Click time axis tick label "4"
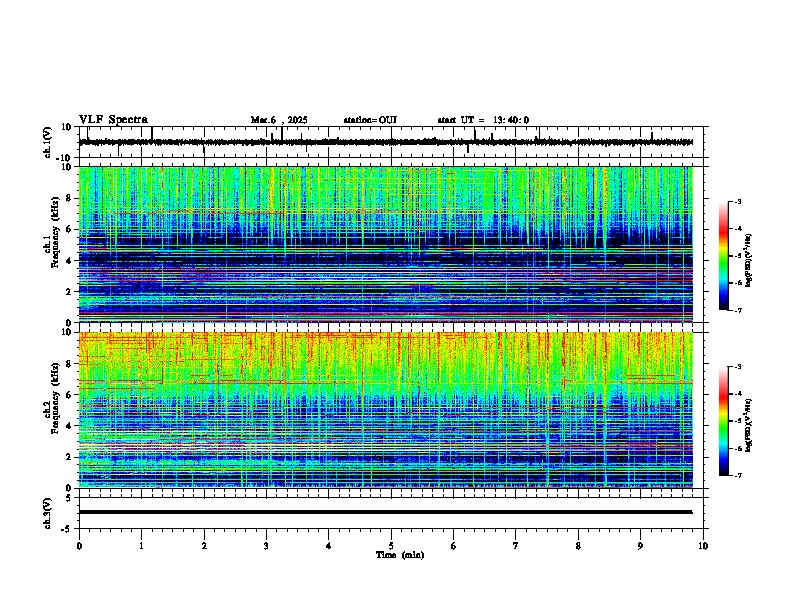Screen dimensions: 792x612 point(329,546)
